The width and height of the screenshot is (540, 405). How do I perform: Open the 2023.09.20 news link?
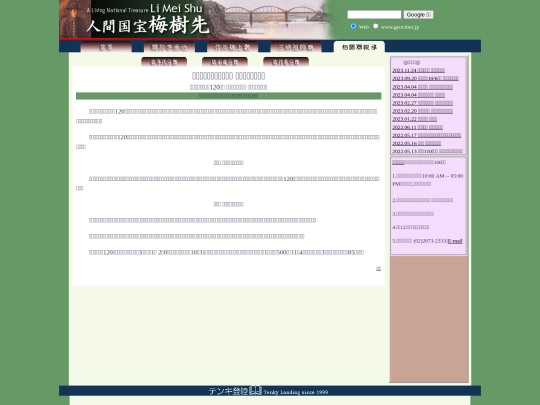[425, 79]
